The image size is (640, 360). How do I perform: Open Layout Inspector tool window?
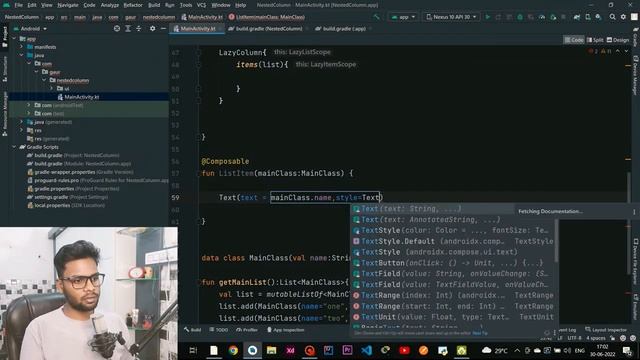pos(606,330)
